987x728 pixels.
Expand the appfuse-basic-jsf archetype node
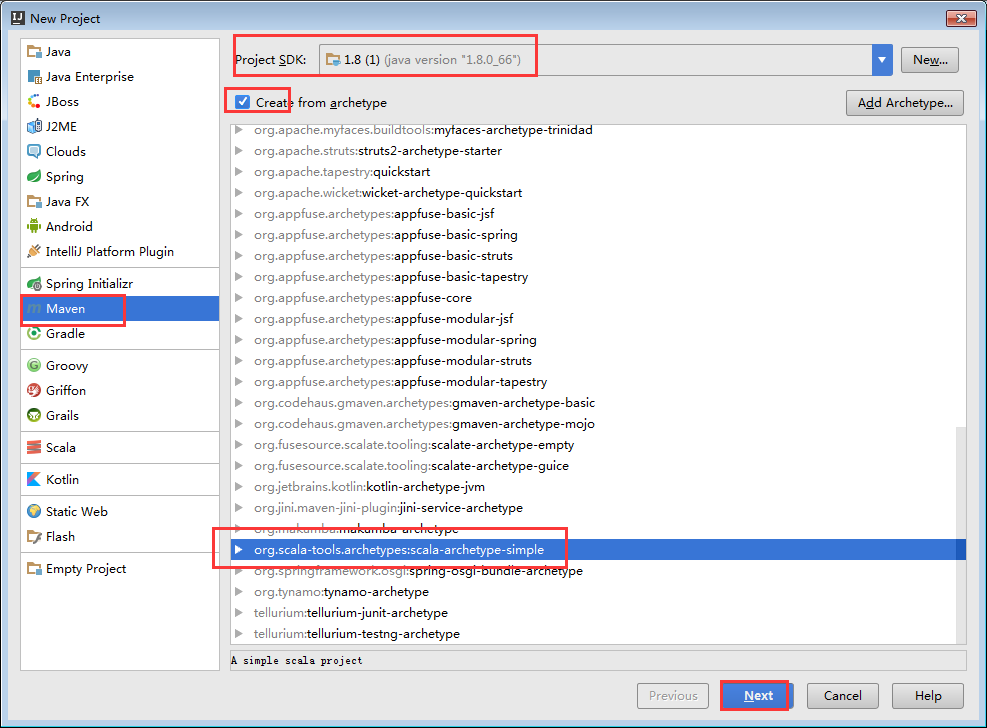coord(239,214)
